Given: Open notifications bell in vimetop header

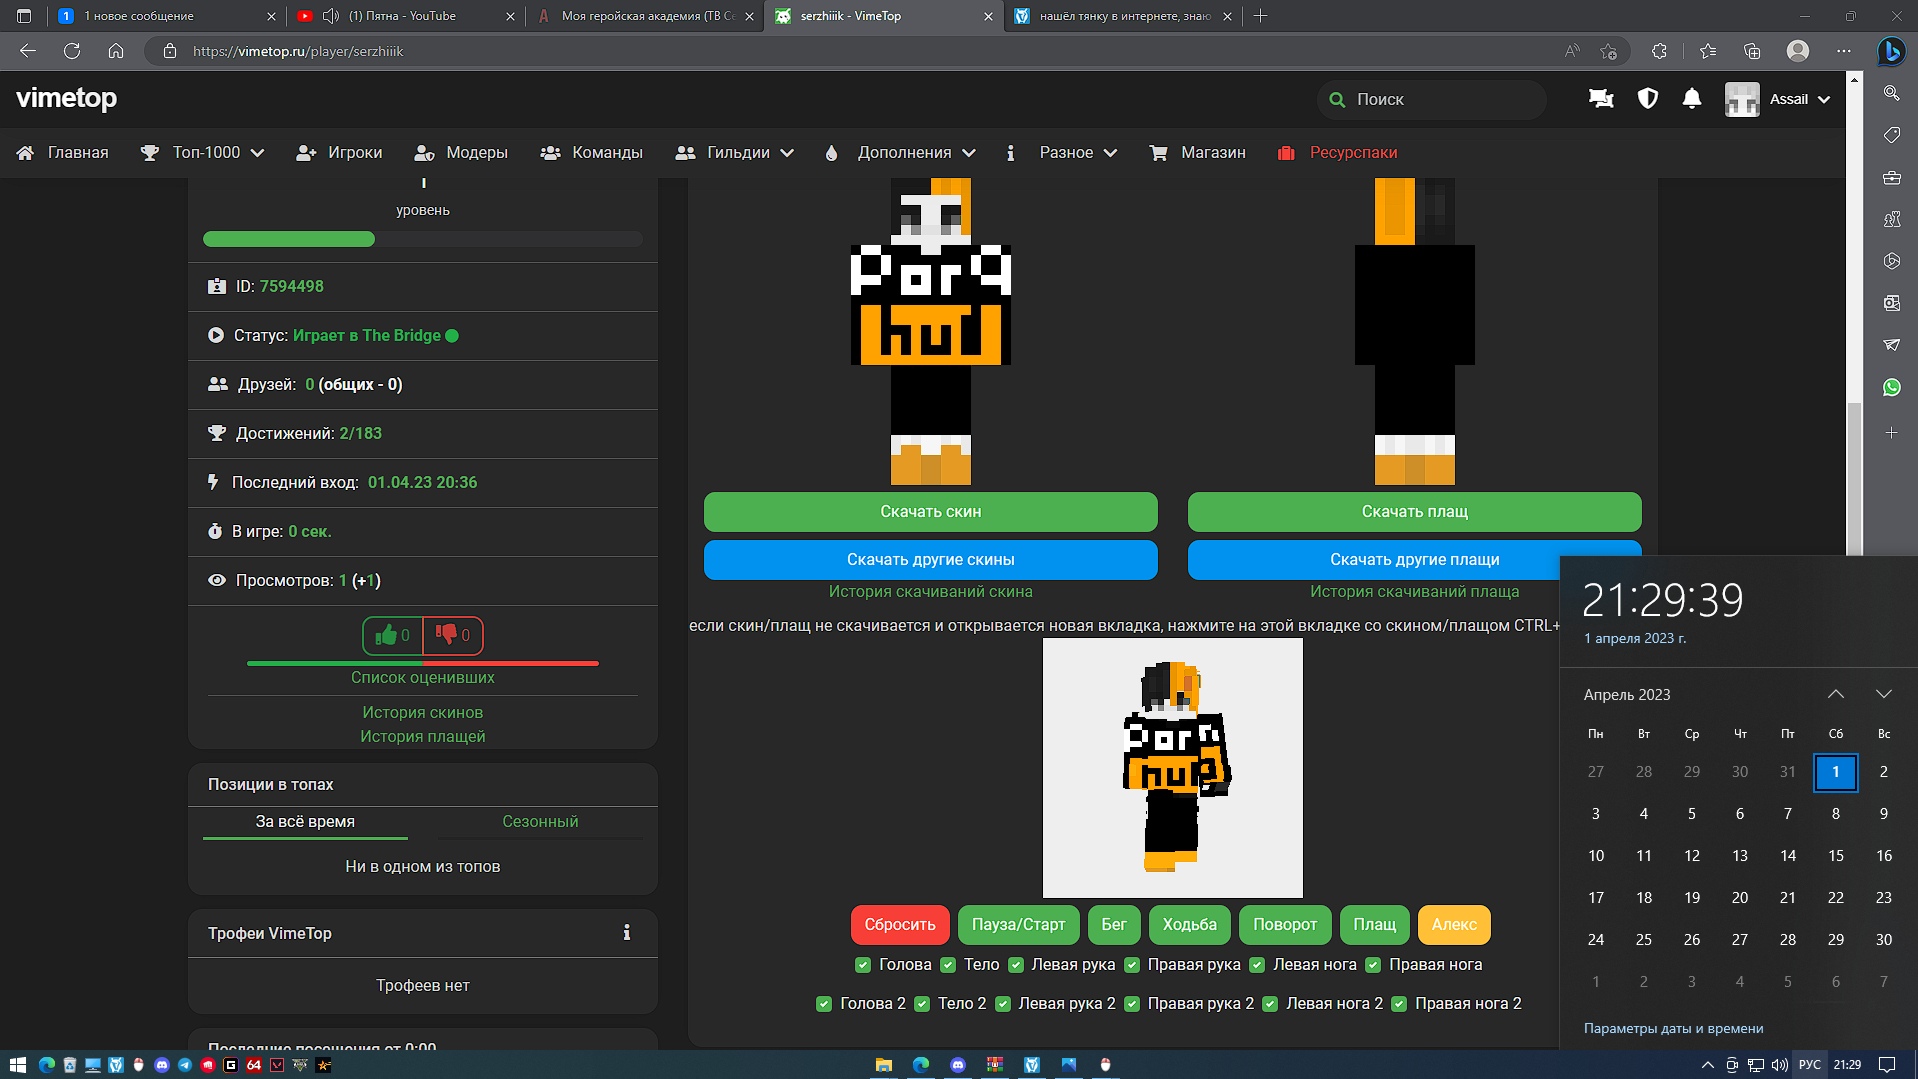Looking at the screenshot, I should click(1691, 98).
